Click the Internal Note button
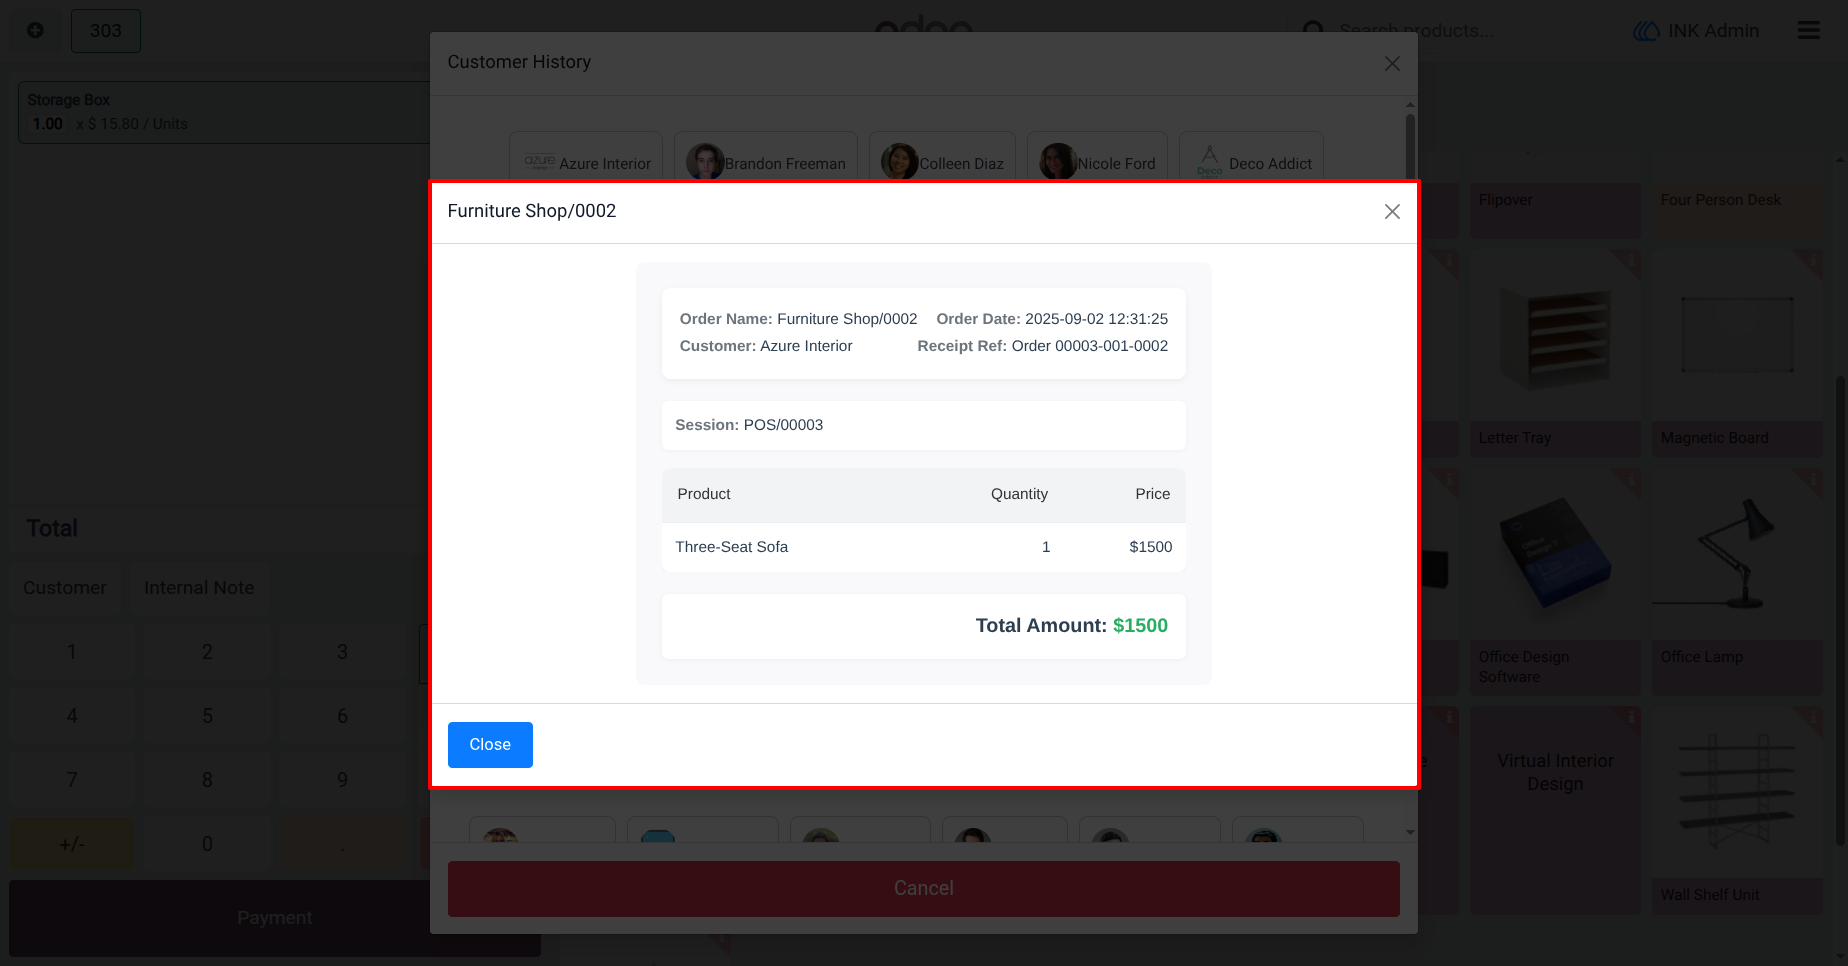 pos(199,588)
